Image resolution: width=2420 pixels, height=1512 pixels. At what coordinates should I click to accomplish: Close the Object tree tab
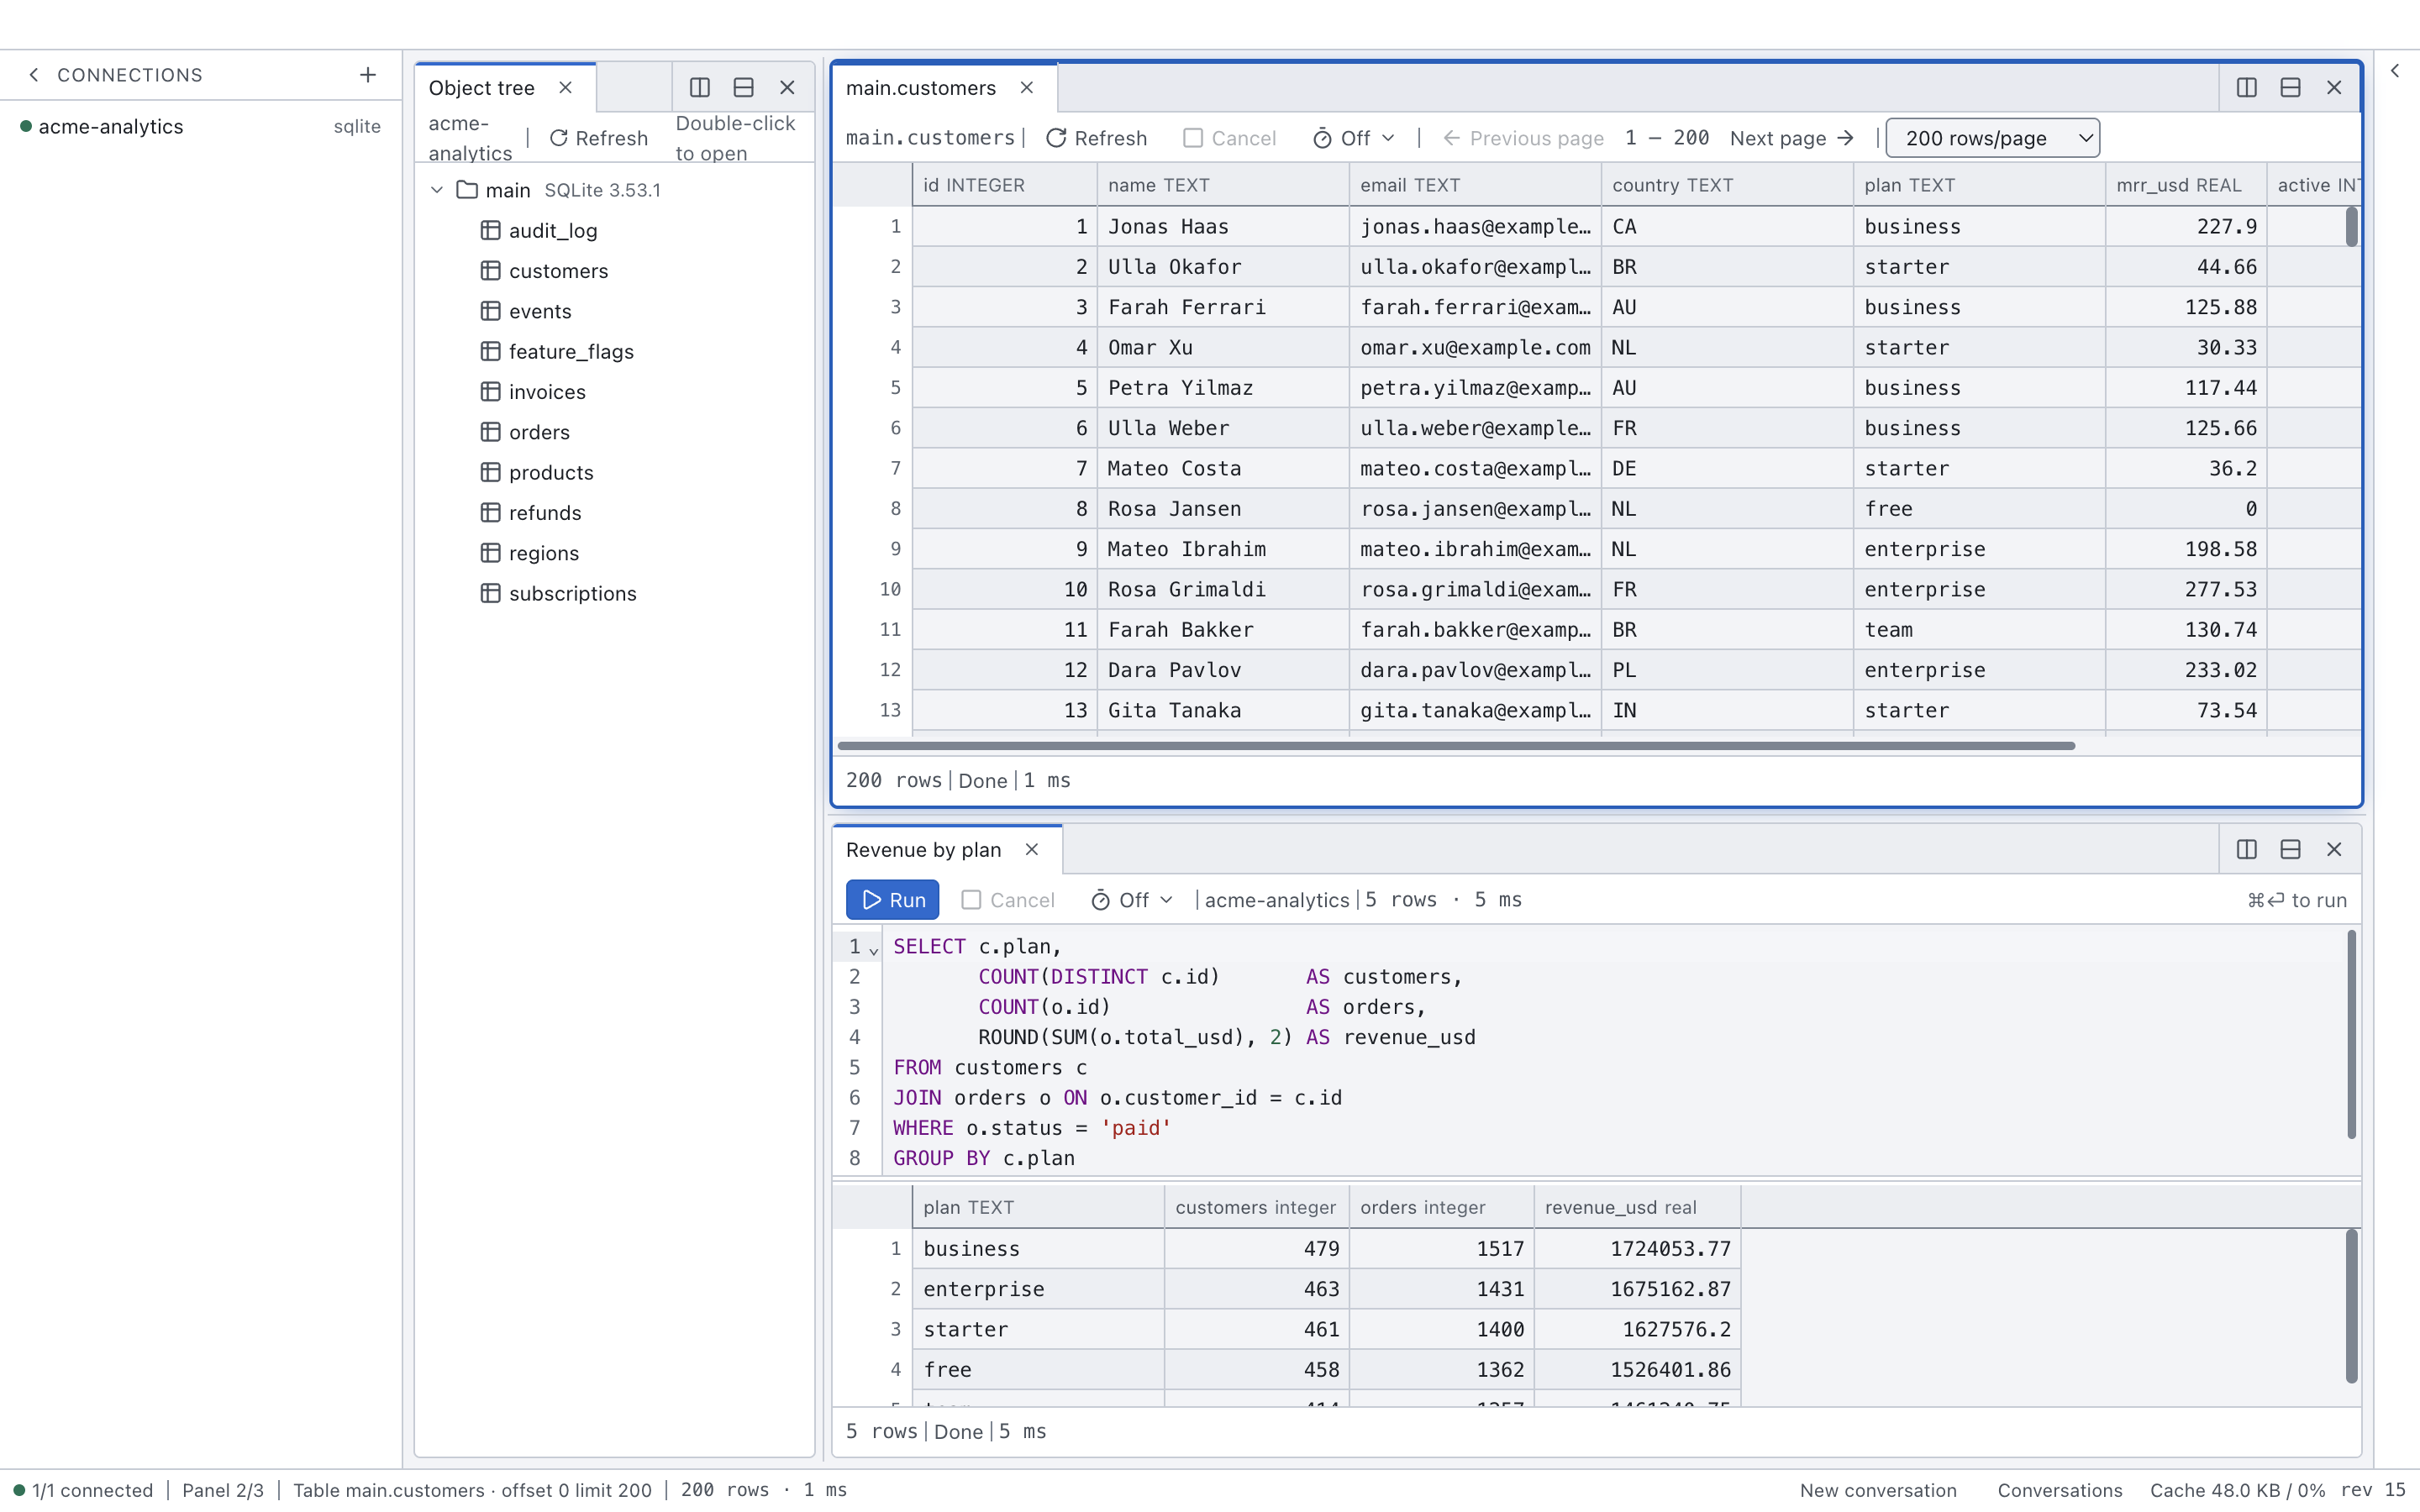pos(566,88)
